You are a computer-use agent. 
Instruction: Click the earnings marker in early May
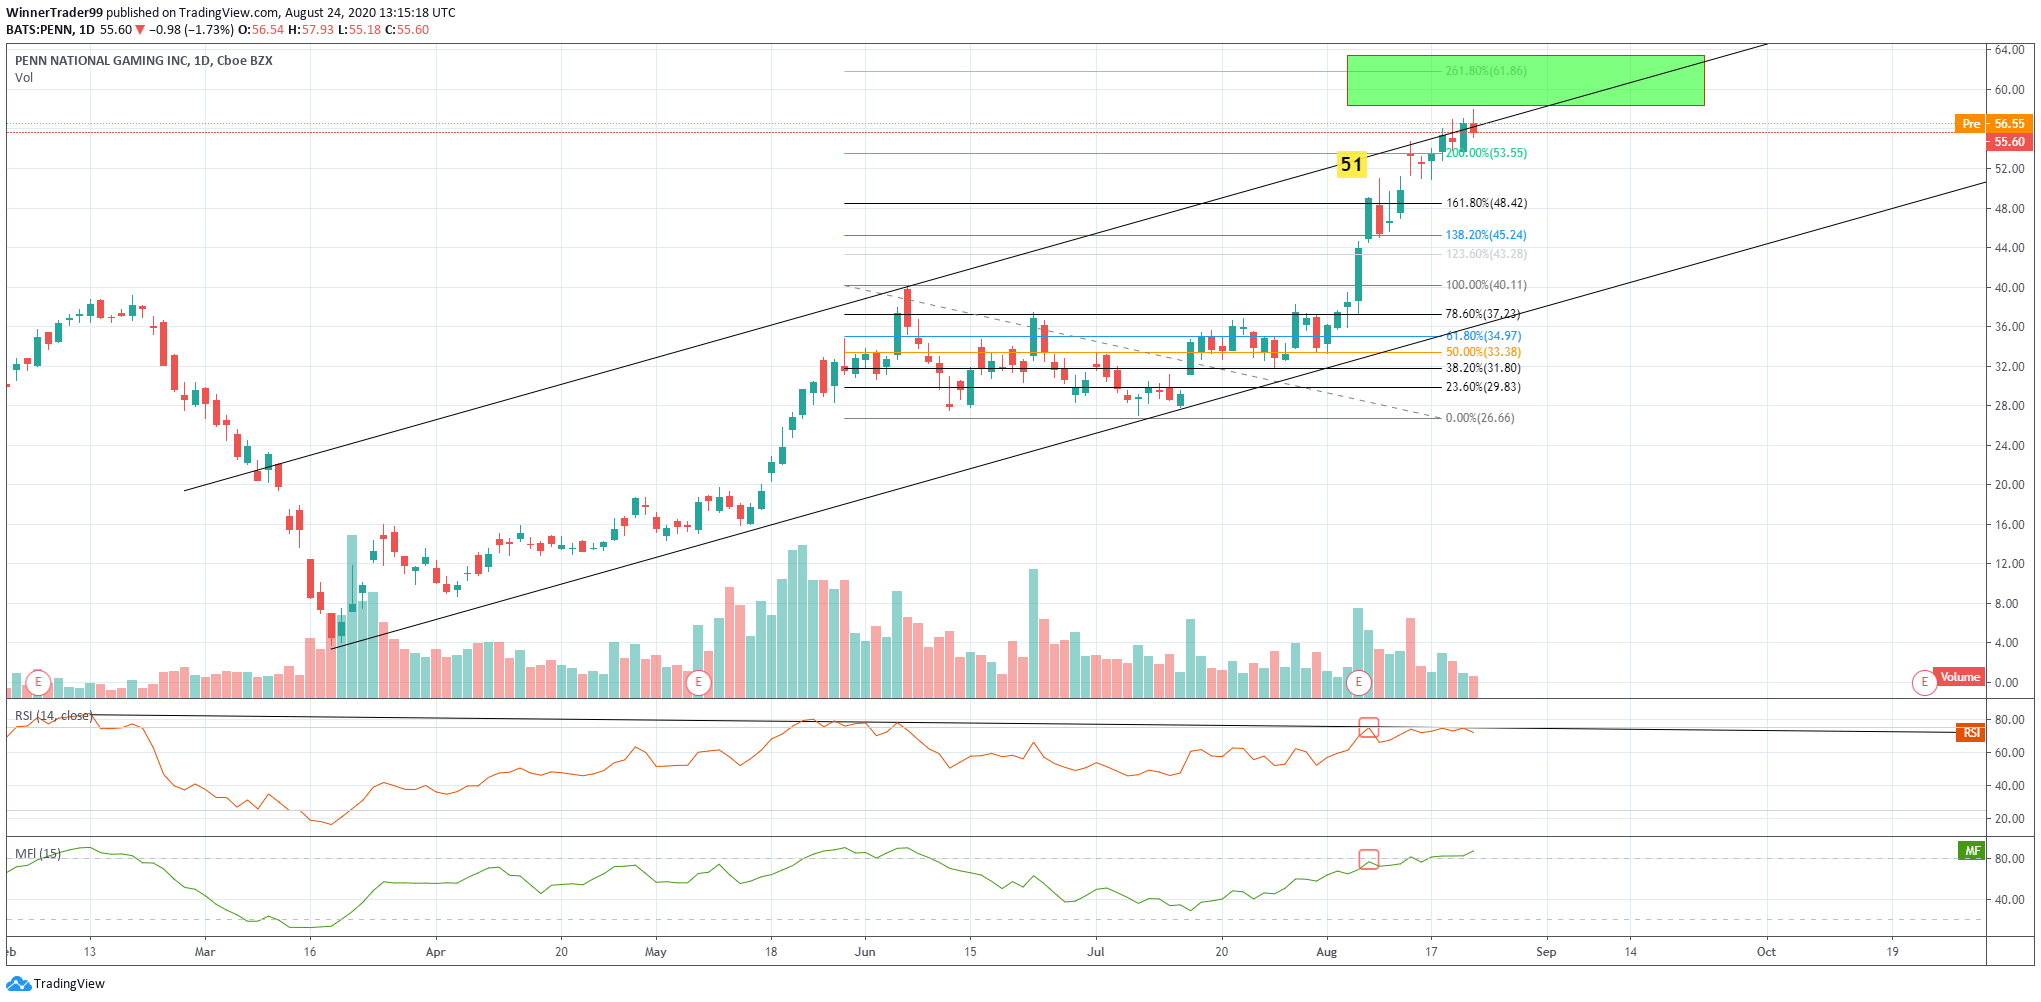[698, 683]
